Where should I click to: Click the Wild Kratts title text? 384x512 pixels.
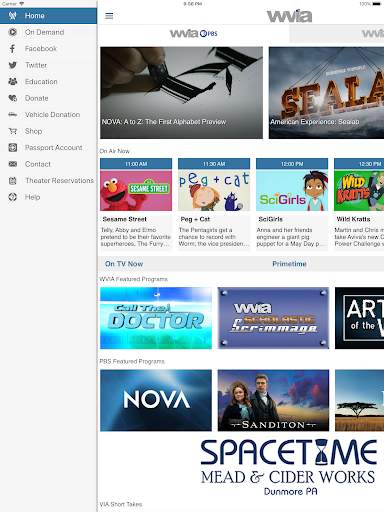pos(353,219)
